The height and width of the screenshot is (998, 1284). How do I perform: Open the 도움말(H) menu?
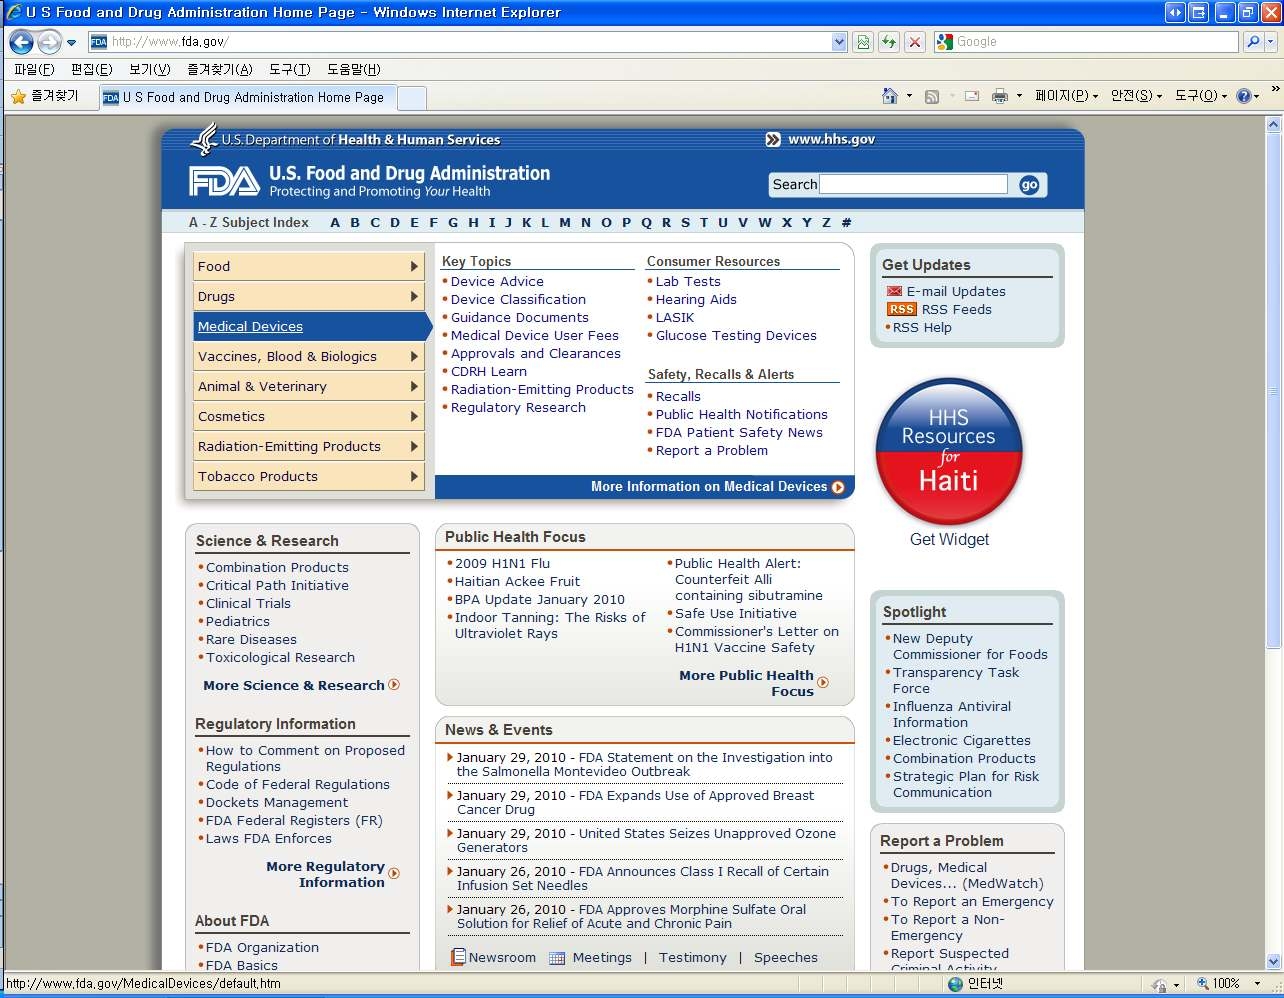[x=354, y=69]
